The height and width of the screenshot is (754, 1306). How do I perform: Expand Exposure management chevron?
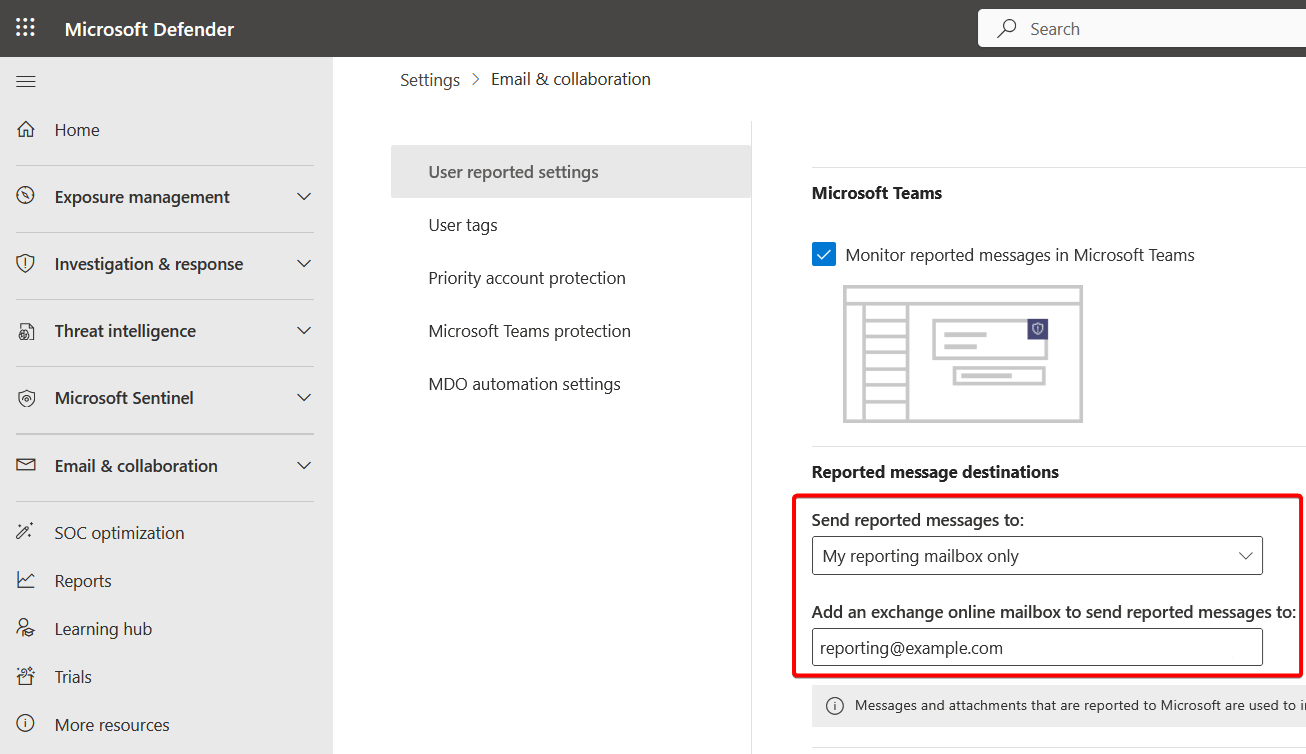[x=304, y=197]
